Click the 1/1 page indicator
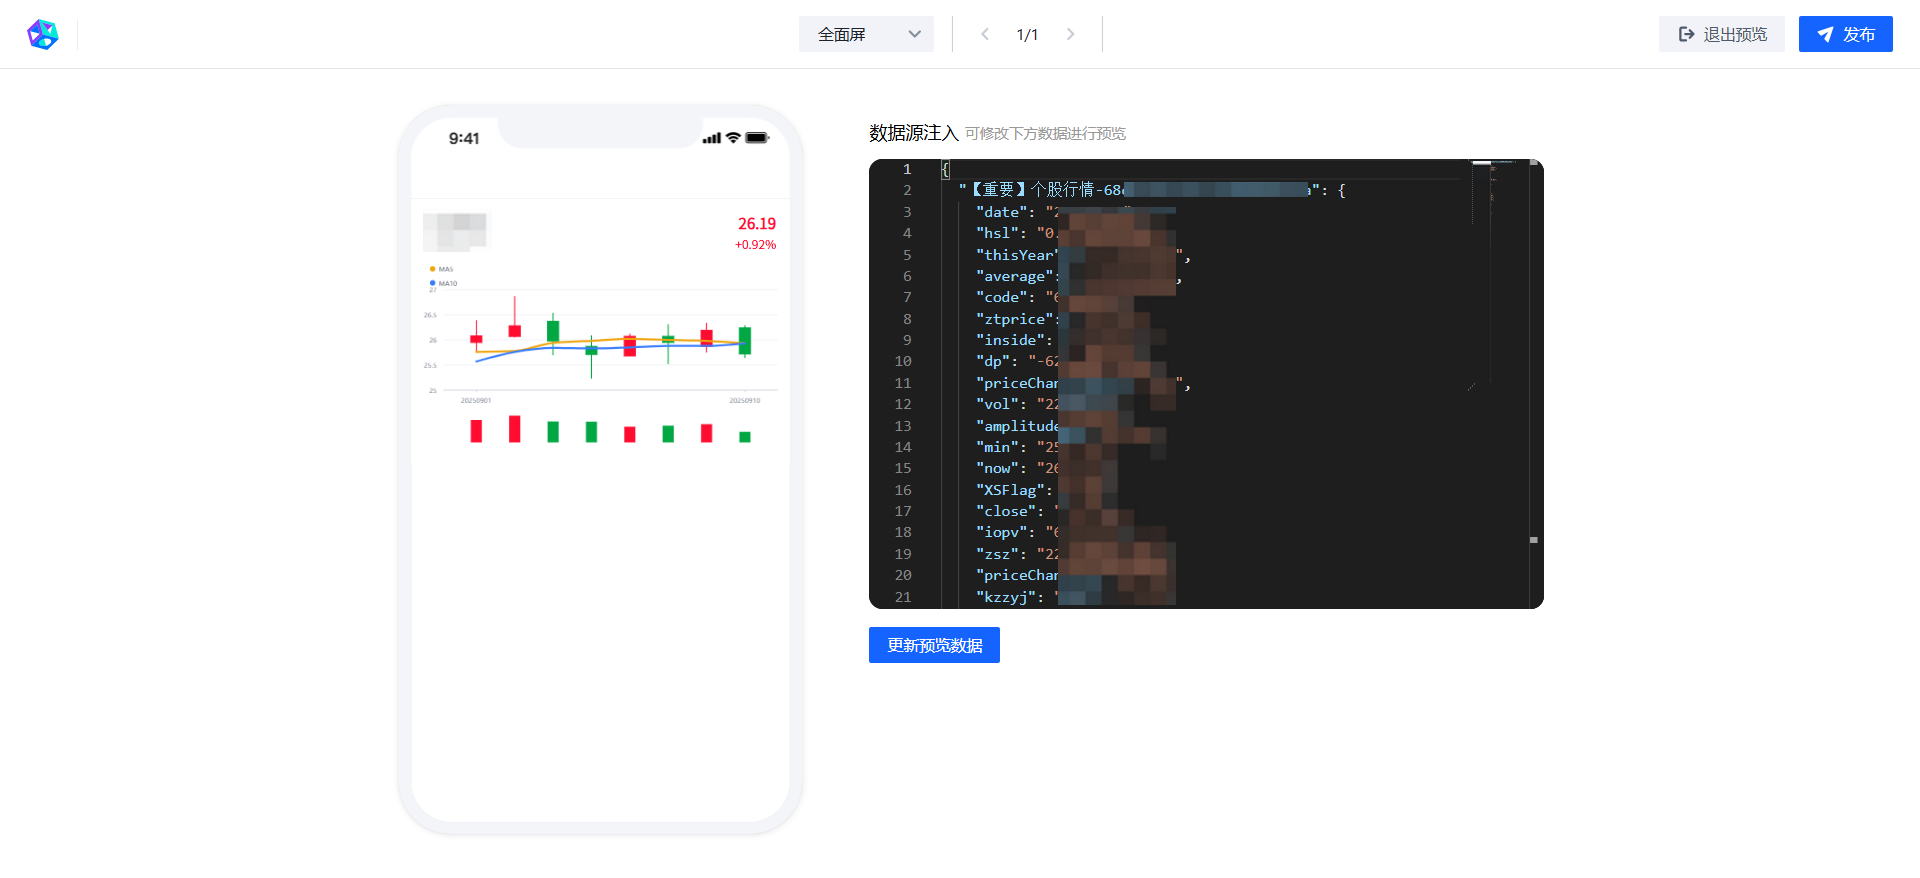 1027,35
